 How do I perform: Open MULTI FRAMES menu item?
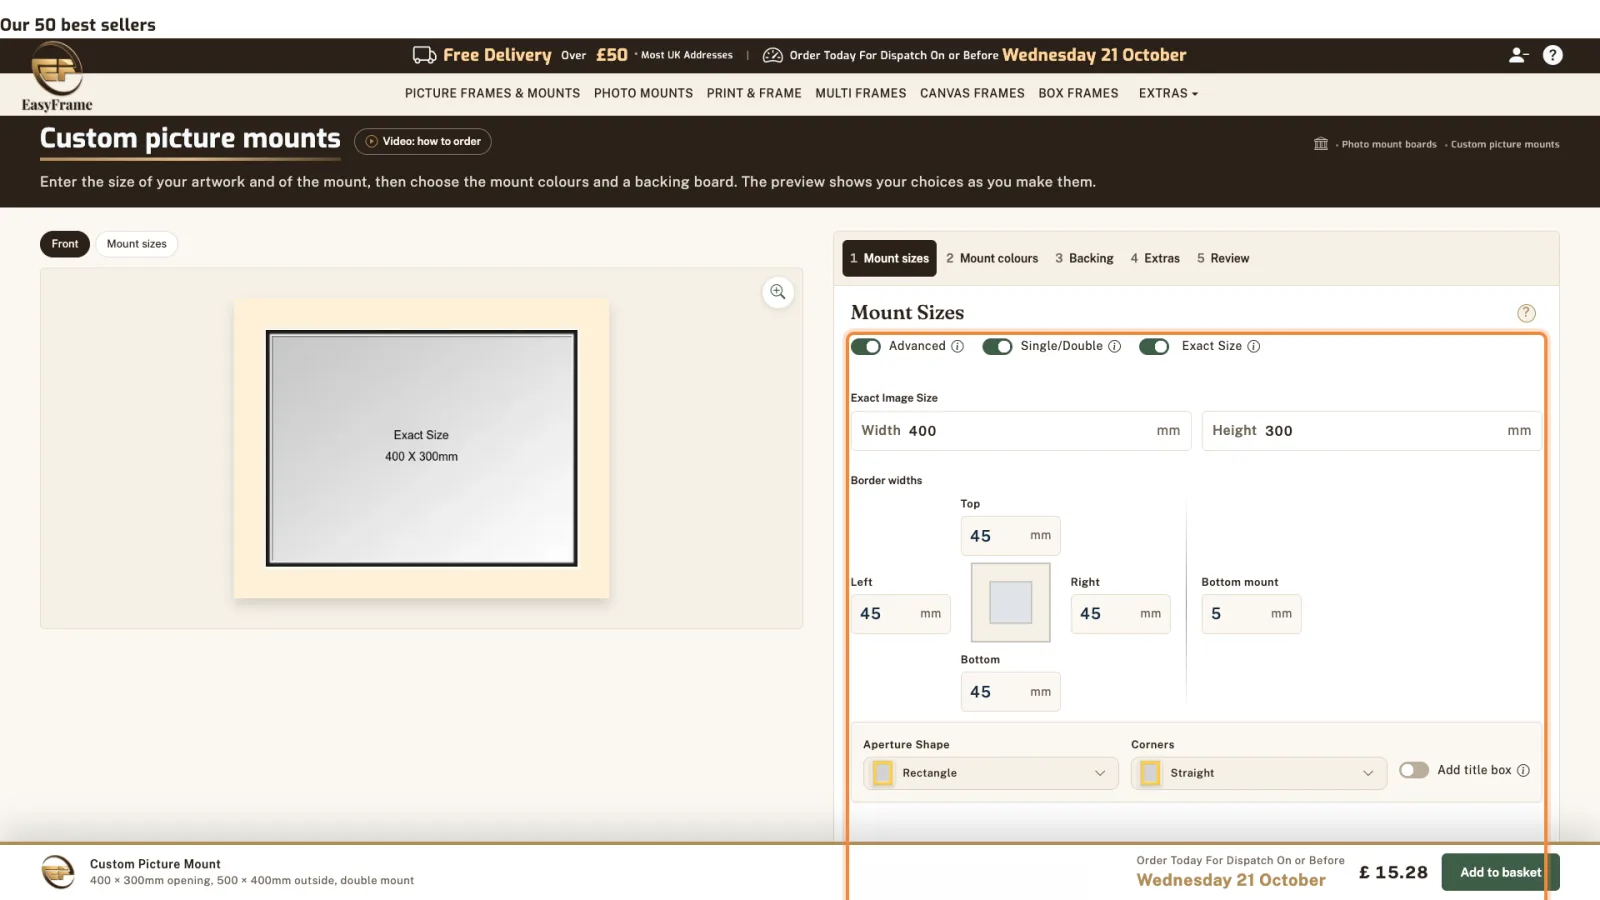point(861,93)
